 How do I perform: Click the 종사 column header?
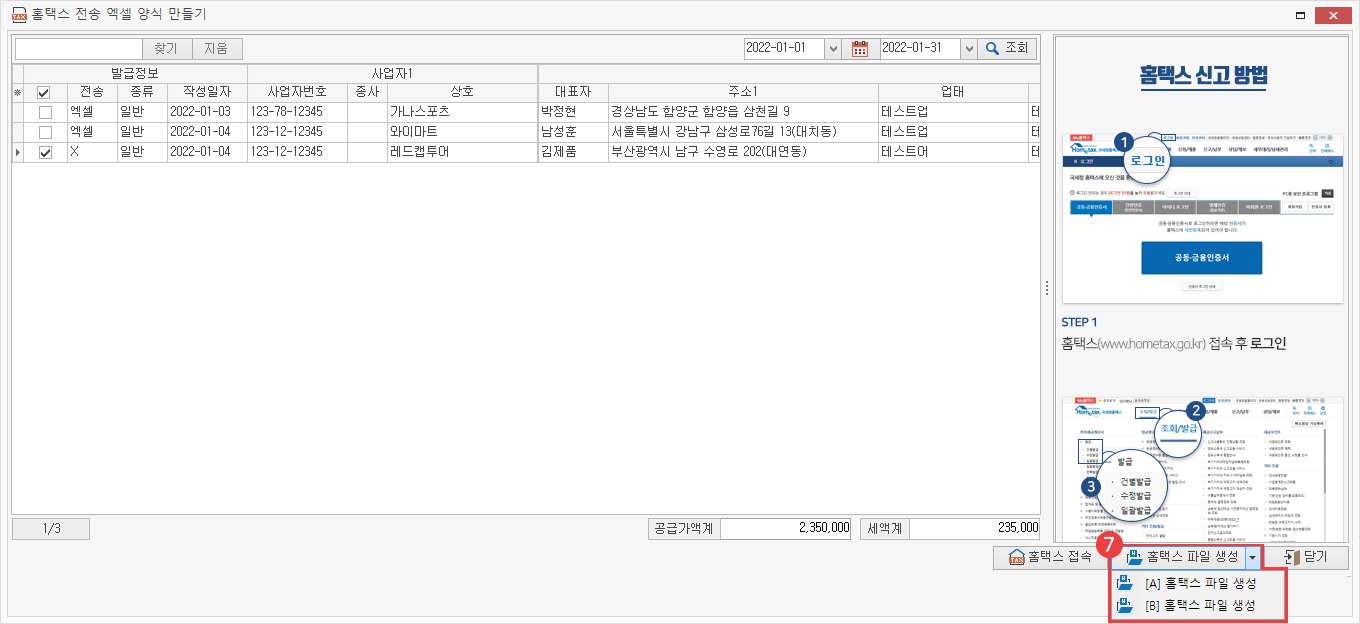click(367, 92)
